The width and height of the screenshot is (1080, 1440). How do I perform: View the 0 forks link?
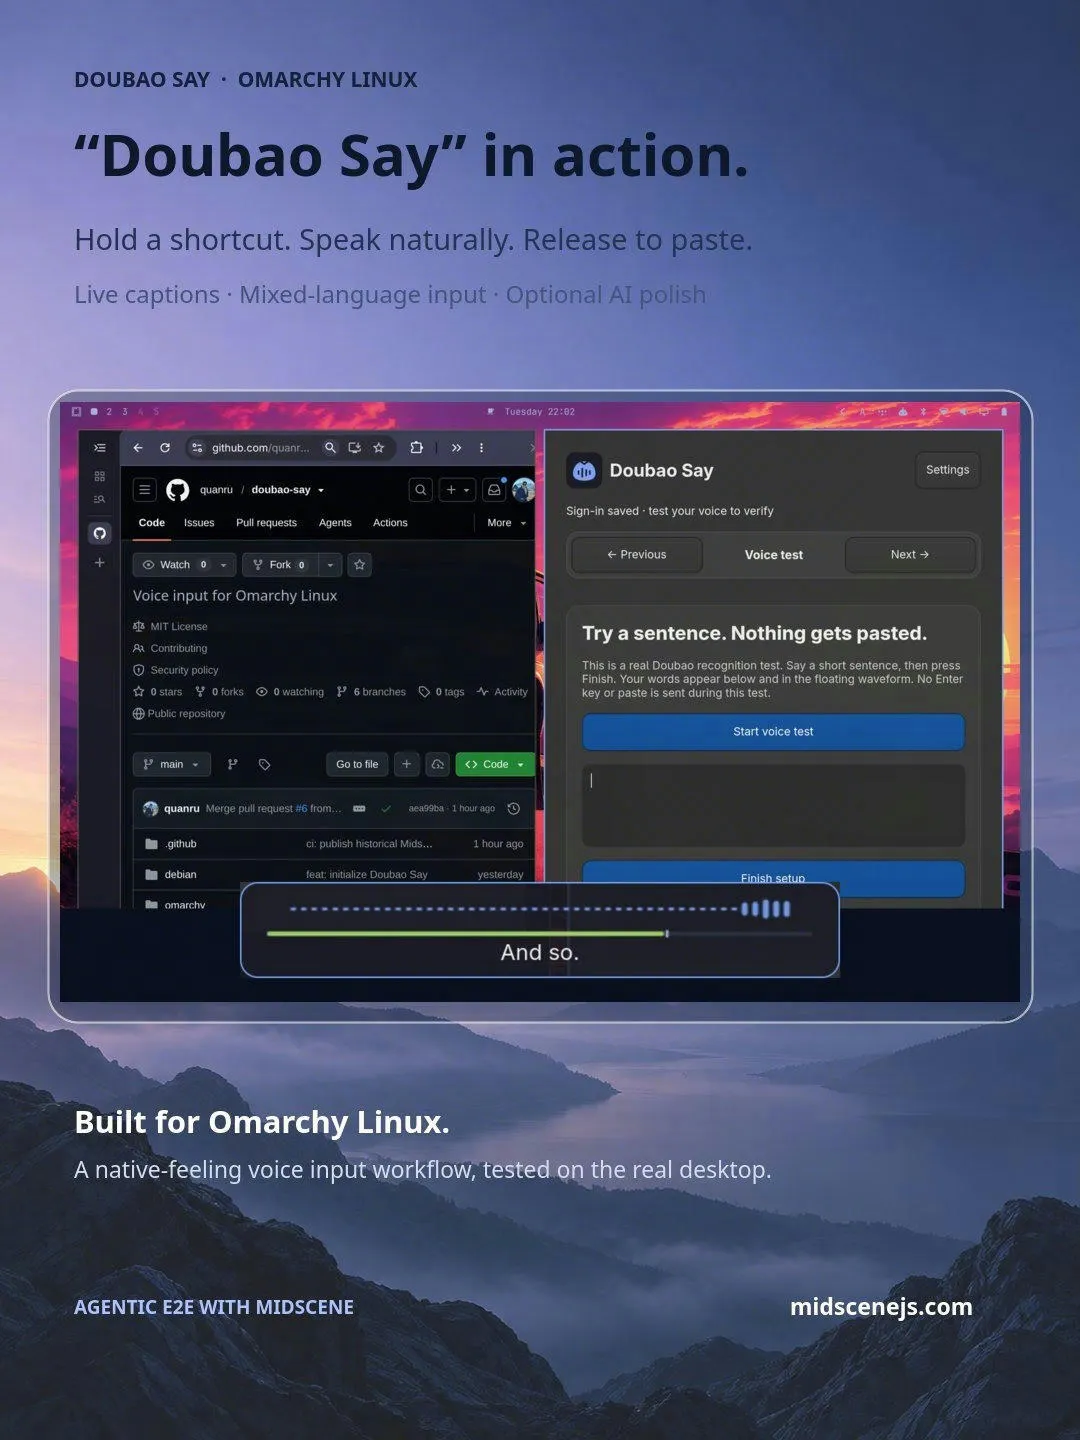tap(219, 692)
